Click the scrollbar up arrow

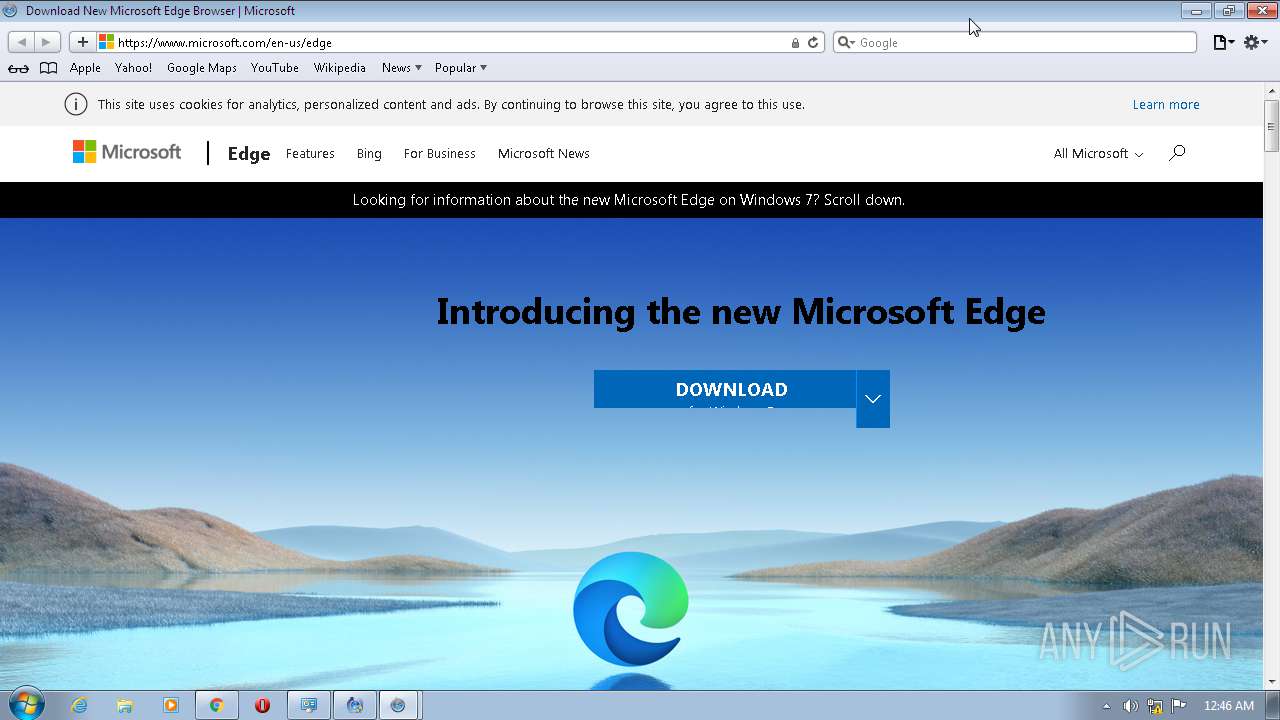[1272, 91]
